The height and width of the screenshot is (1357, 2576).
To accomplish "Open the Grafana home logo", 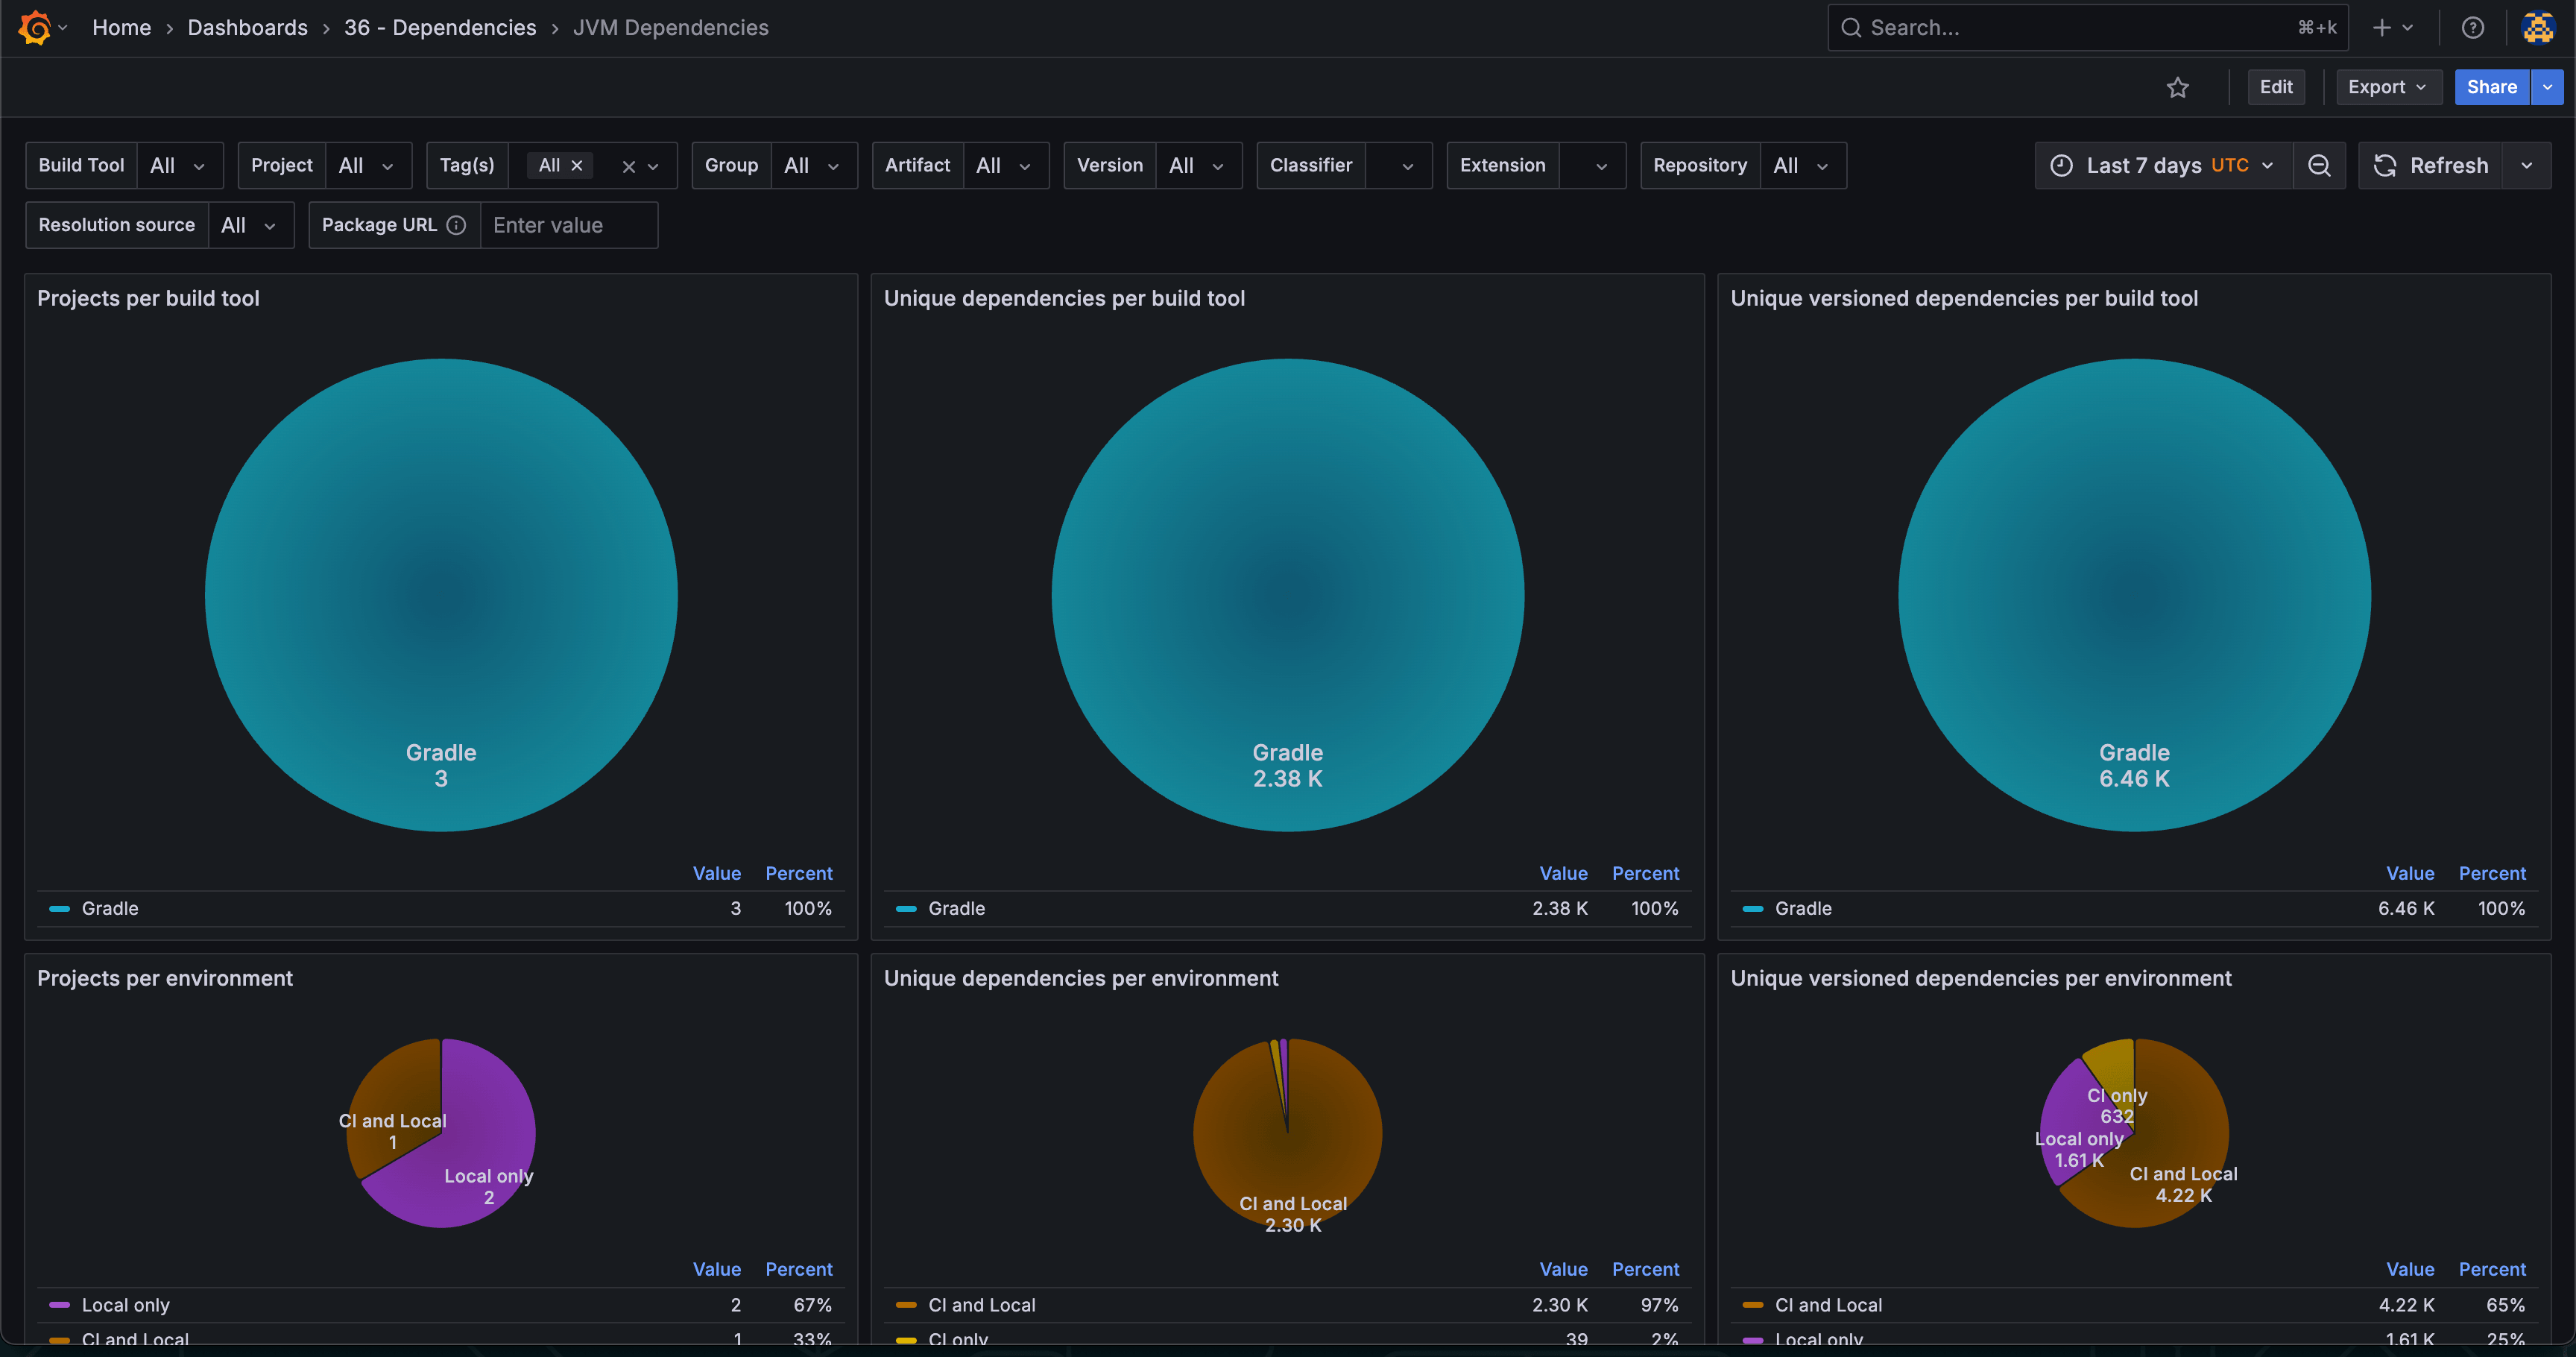I will point(36,27).
